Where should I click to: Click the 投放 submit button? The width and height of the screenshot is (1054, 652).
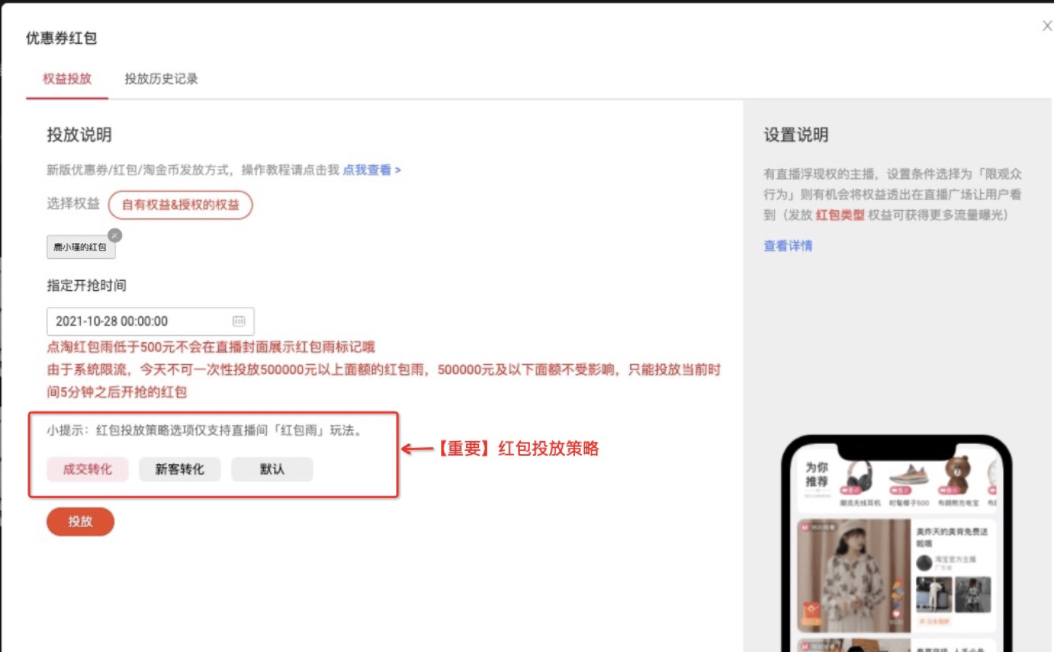click(x=80, y=521)
